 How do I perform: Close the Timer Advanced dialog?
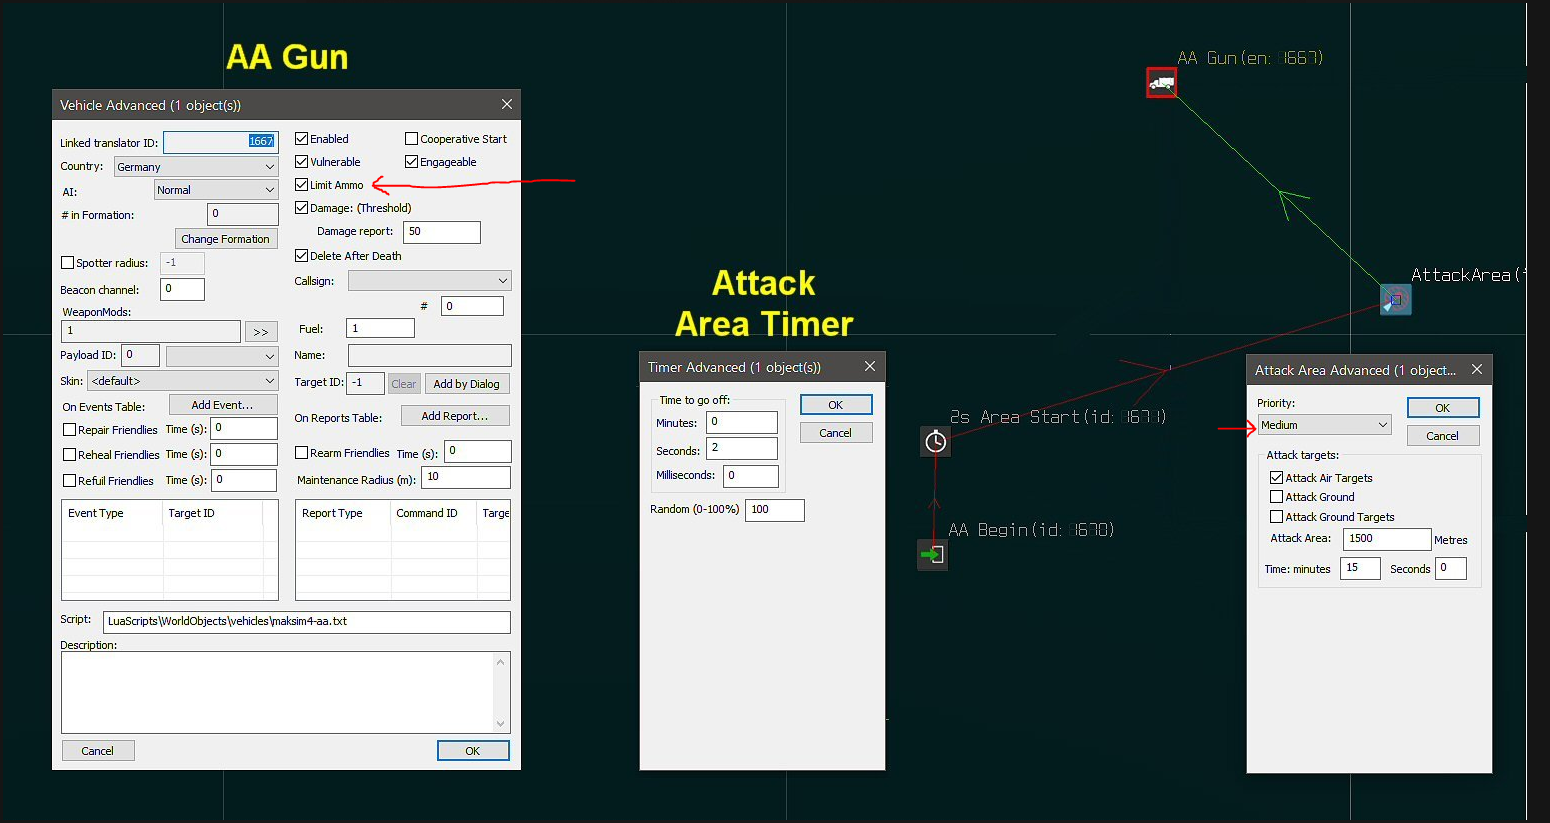(870, 367)
